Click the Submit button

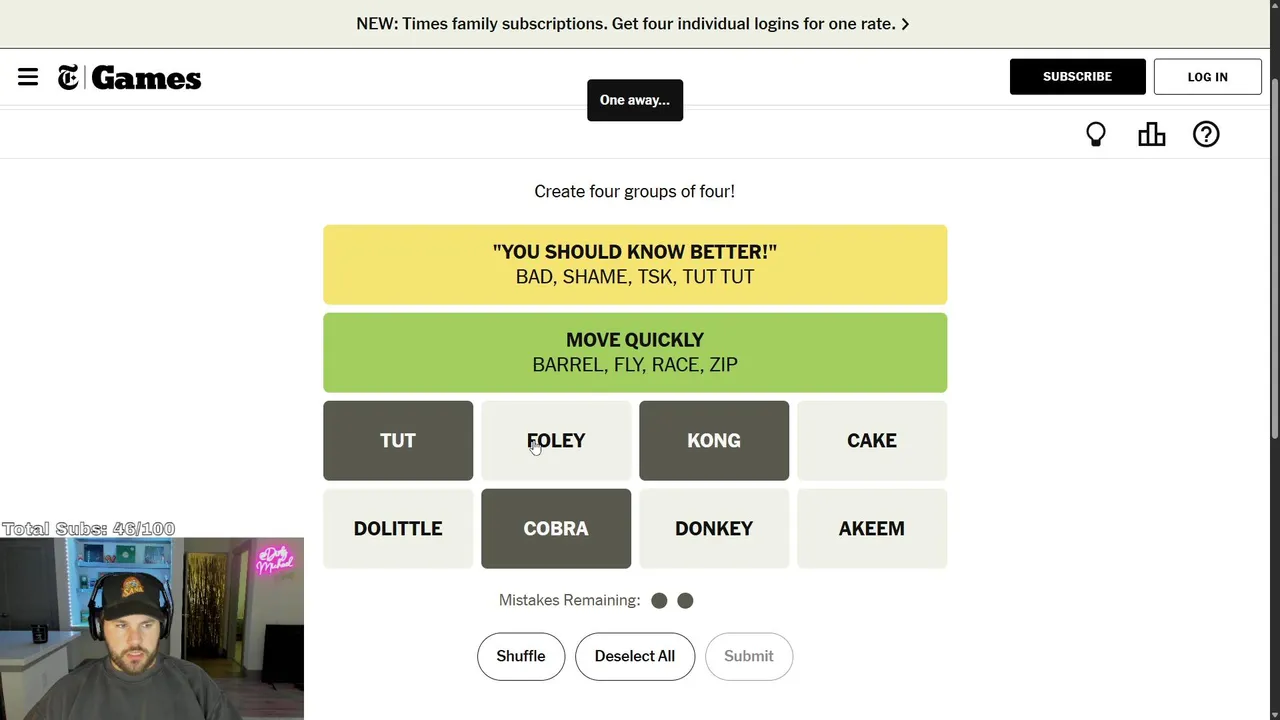pyautogui.click(x=749, y=656)
